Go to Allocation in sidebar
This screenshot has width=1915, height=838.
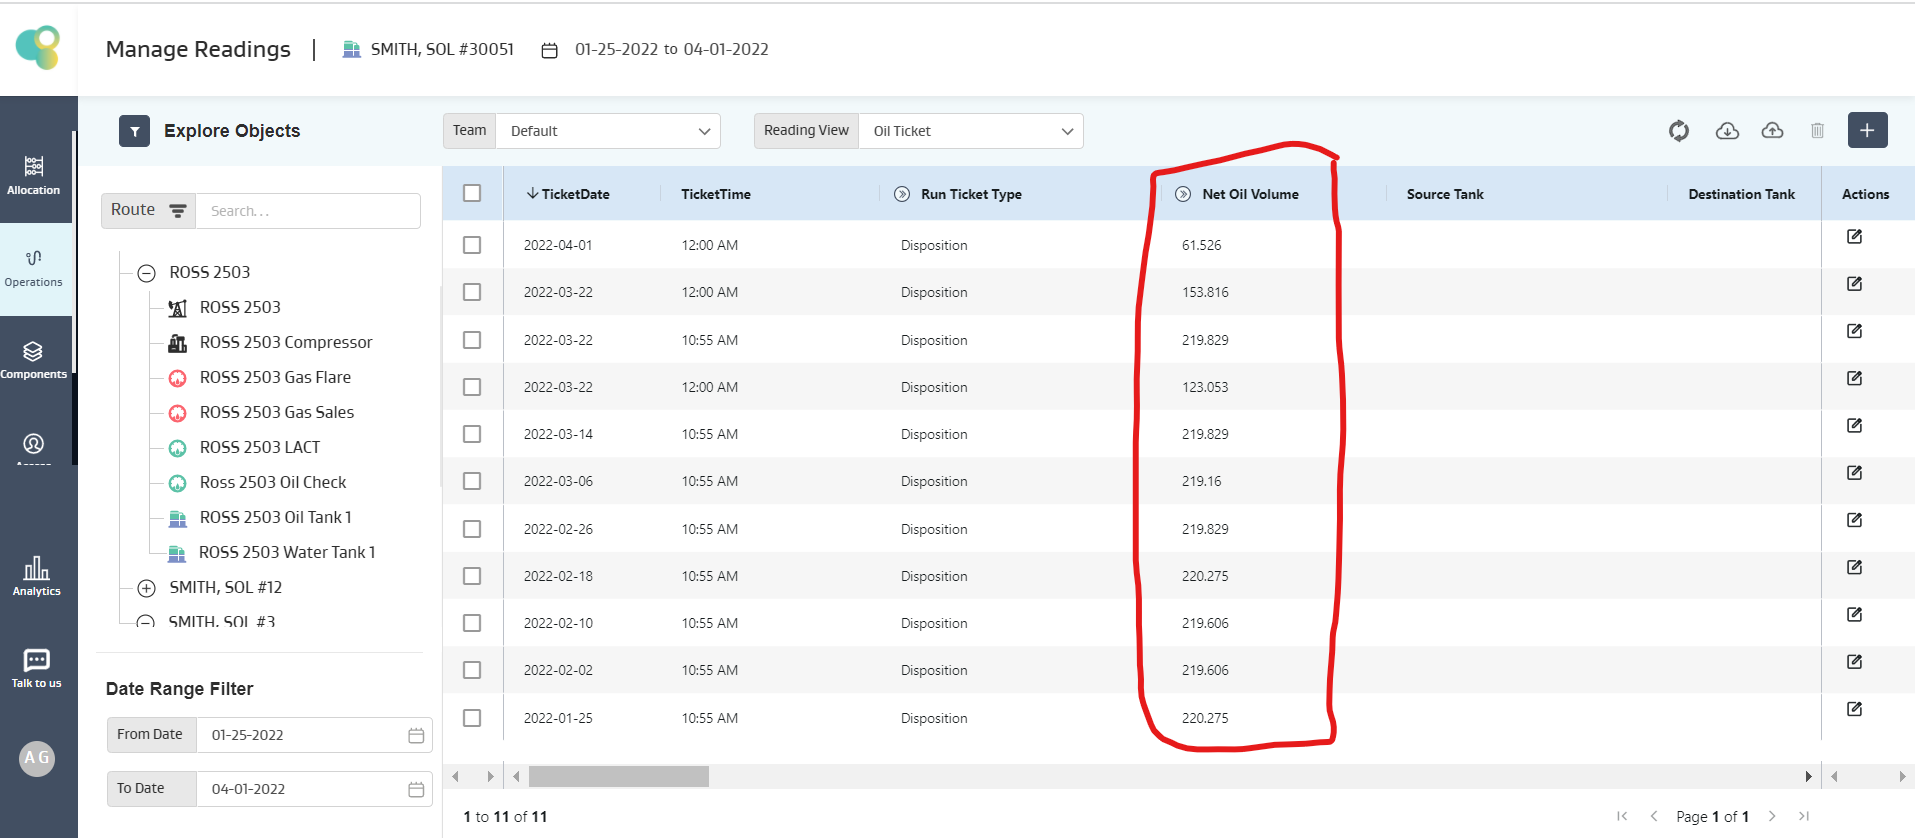[x=34, y=175]
